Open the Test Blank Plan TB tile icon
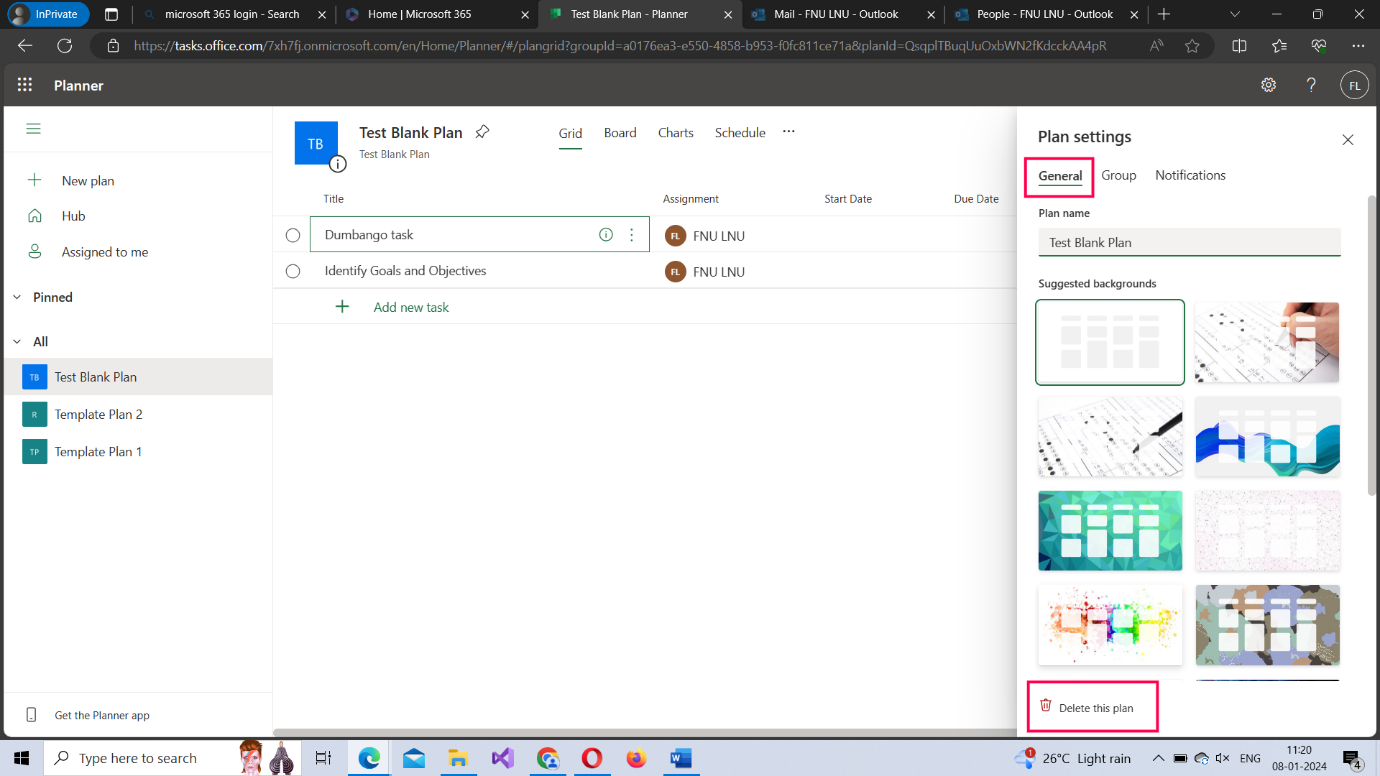The width and height of the screenshot is (1380, 776). click(34, 377)
